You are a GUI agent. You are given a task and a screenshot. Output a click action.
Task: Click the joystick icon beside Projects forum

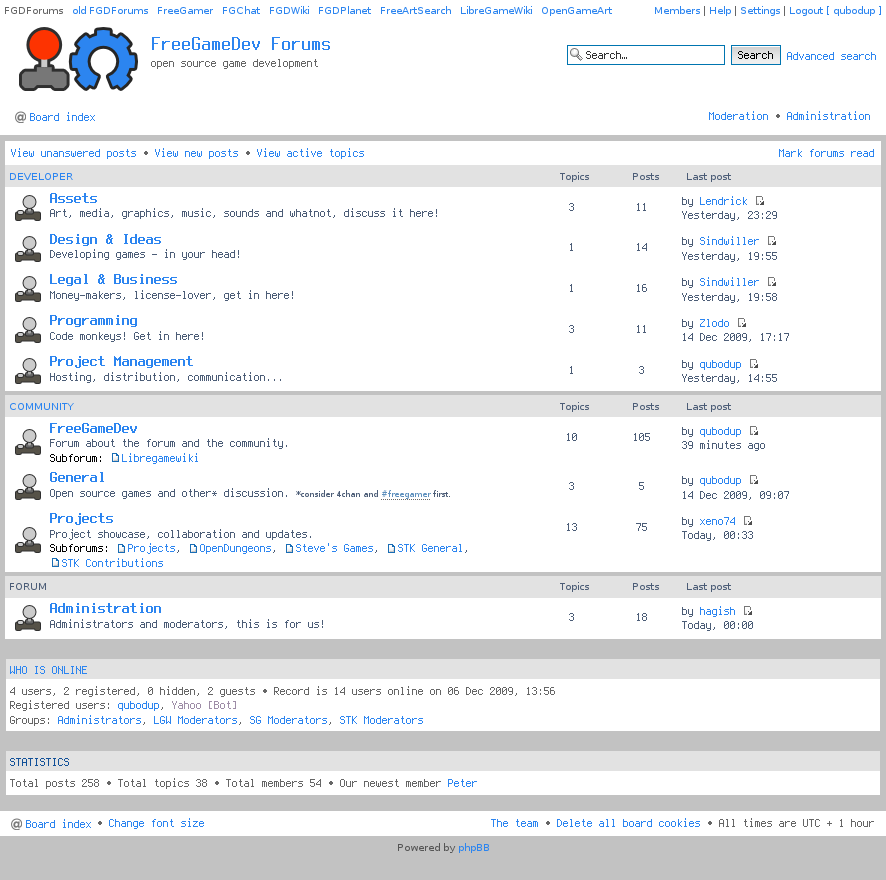pos(28,539)
